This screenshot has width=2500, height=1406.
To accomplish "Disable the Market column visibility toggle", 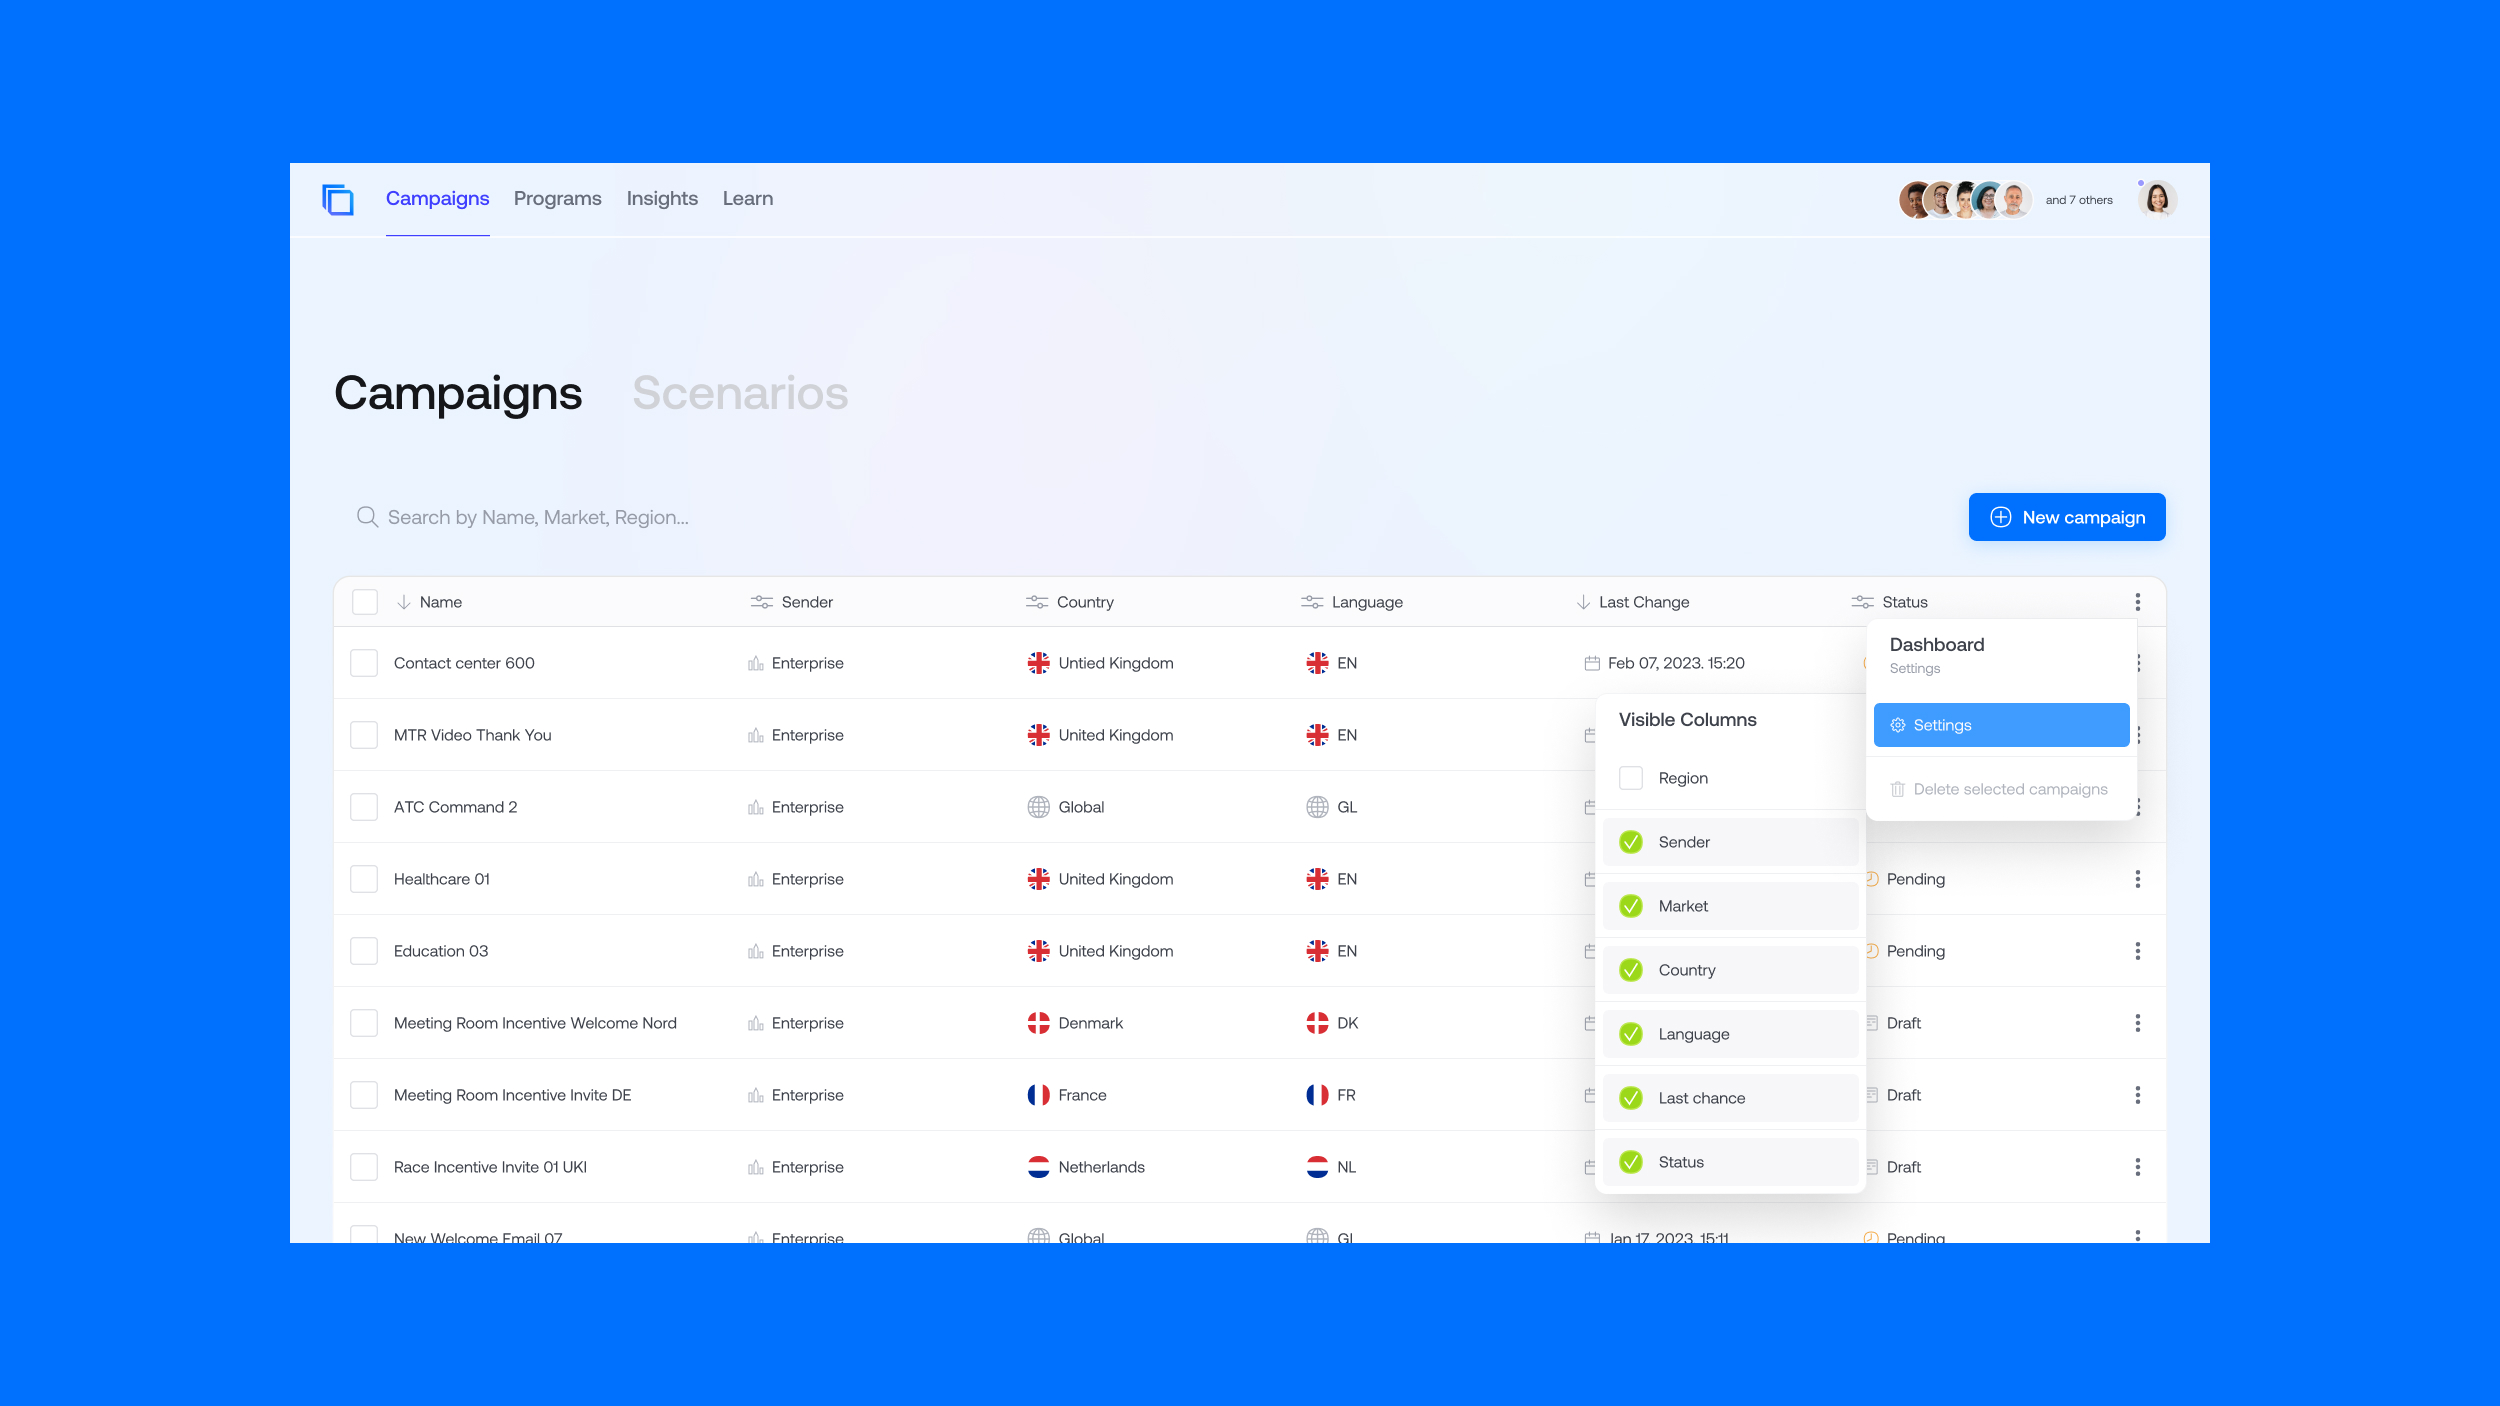I will coord(1631,905).
